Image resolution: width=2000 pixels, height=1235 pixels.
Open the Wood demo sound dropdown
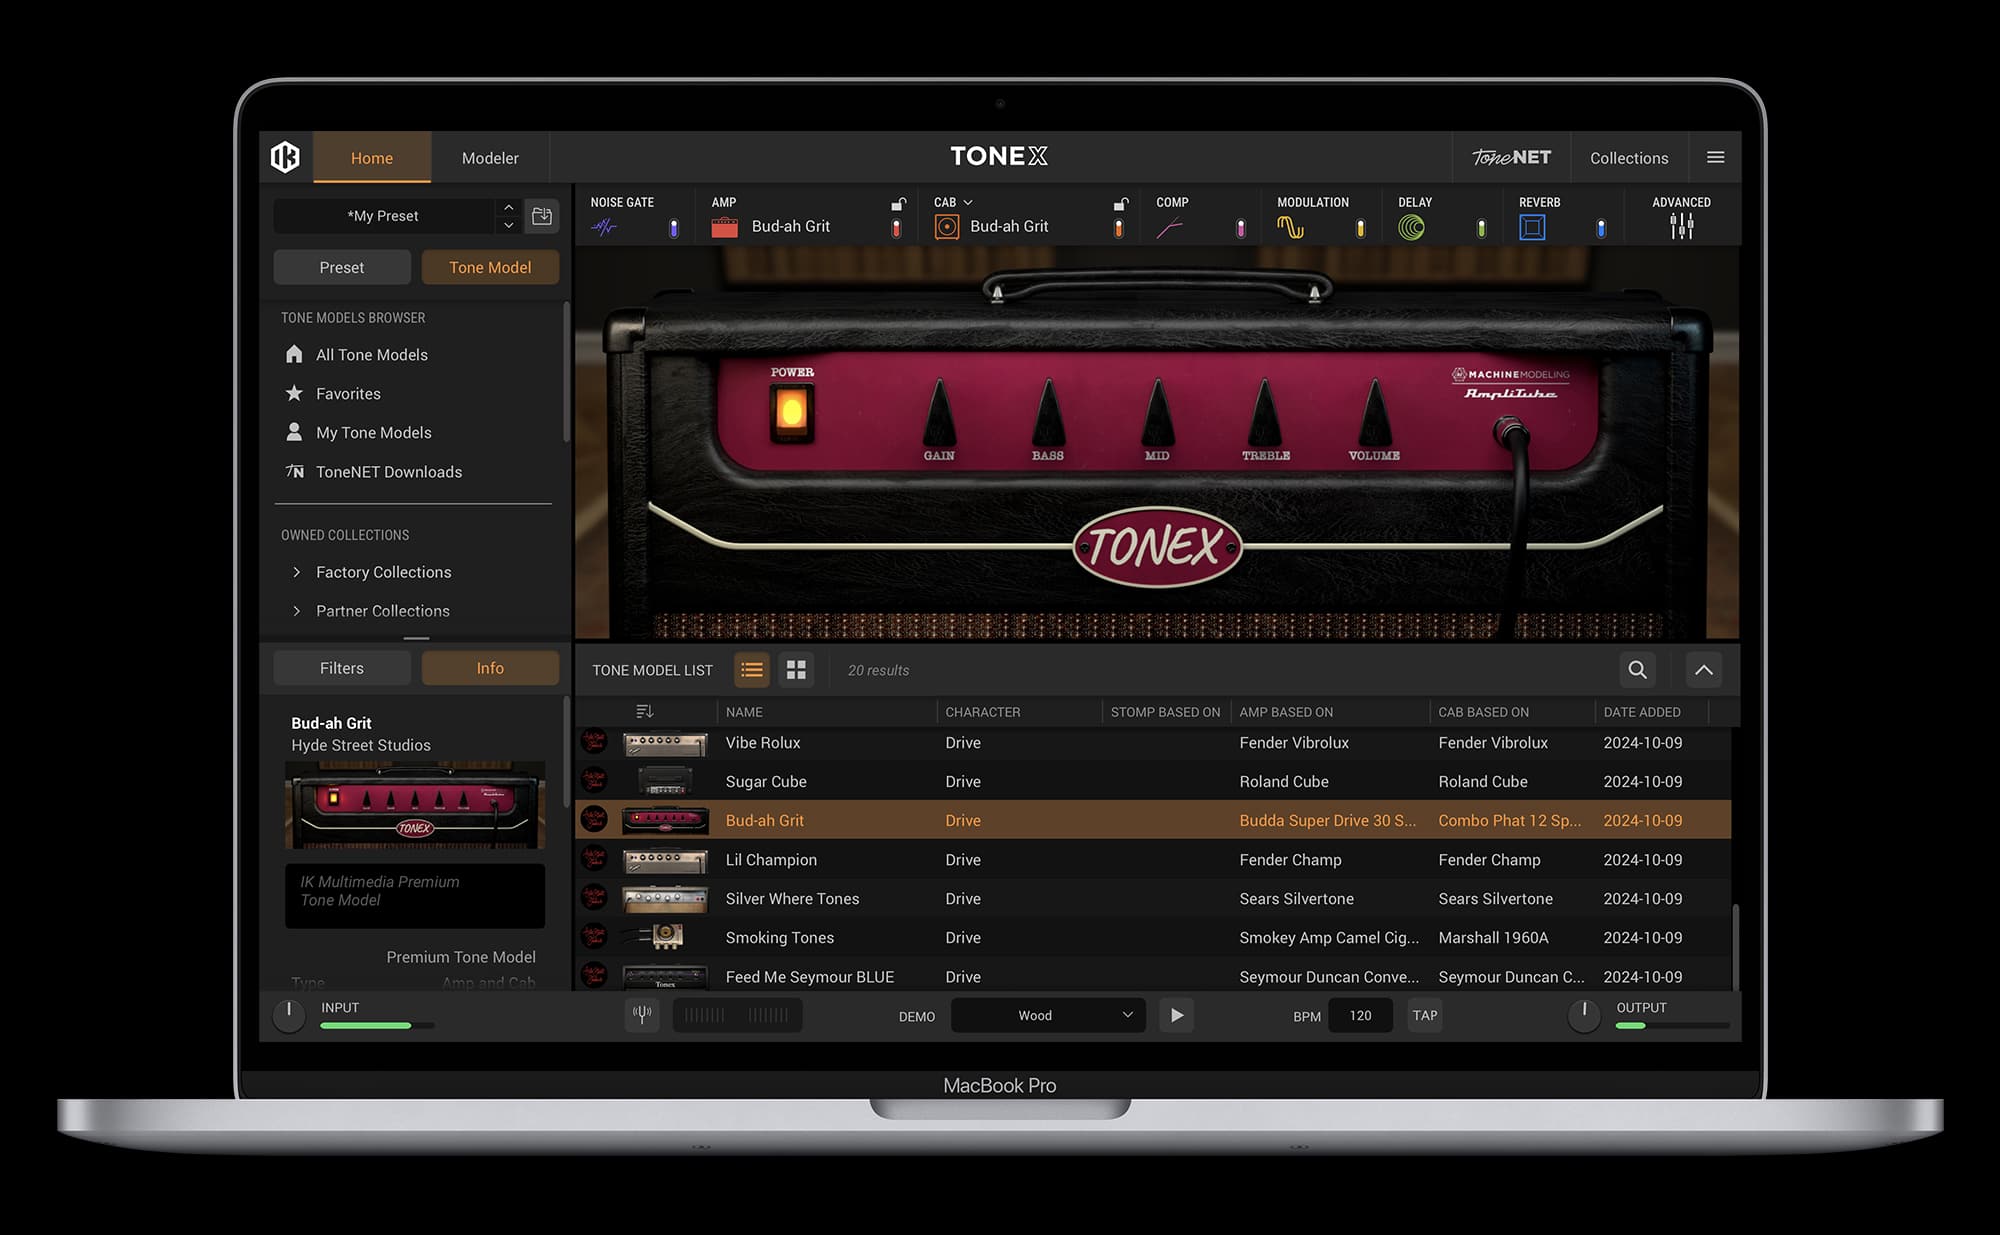1047,1014
